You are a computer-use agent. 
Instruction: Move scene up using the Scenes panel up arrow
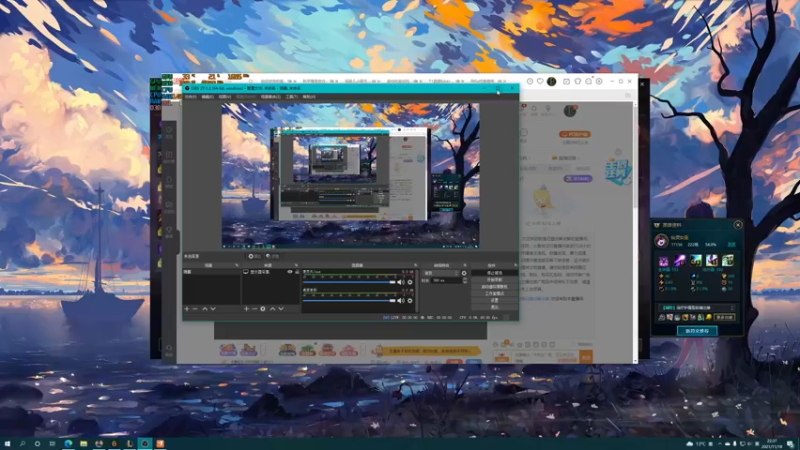pyautogui.click(x=205, y=309)
